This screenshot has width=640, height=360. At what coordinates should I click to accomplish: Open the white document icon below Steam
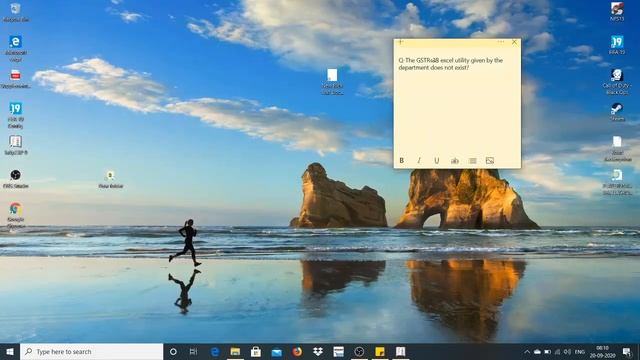click(617, 149)
